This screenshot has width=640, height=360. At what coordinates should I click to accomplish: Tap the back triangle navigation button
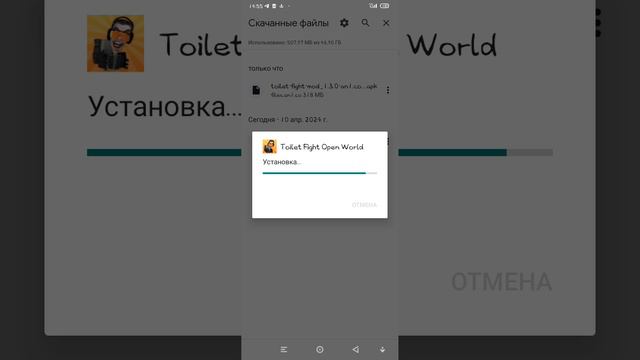356,350
